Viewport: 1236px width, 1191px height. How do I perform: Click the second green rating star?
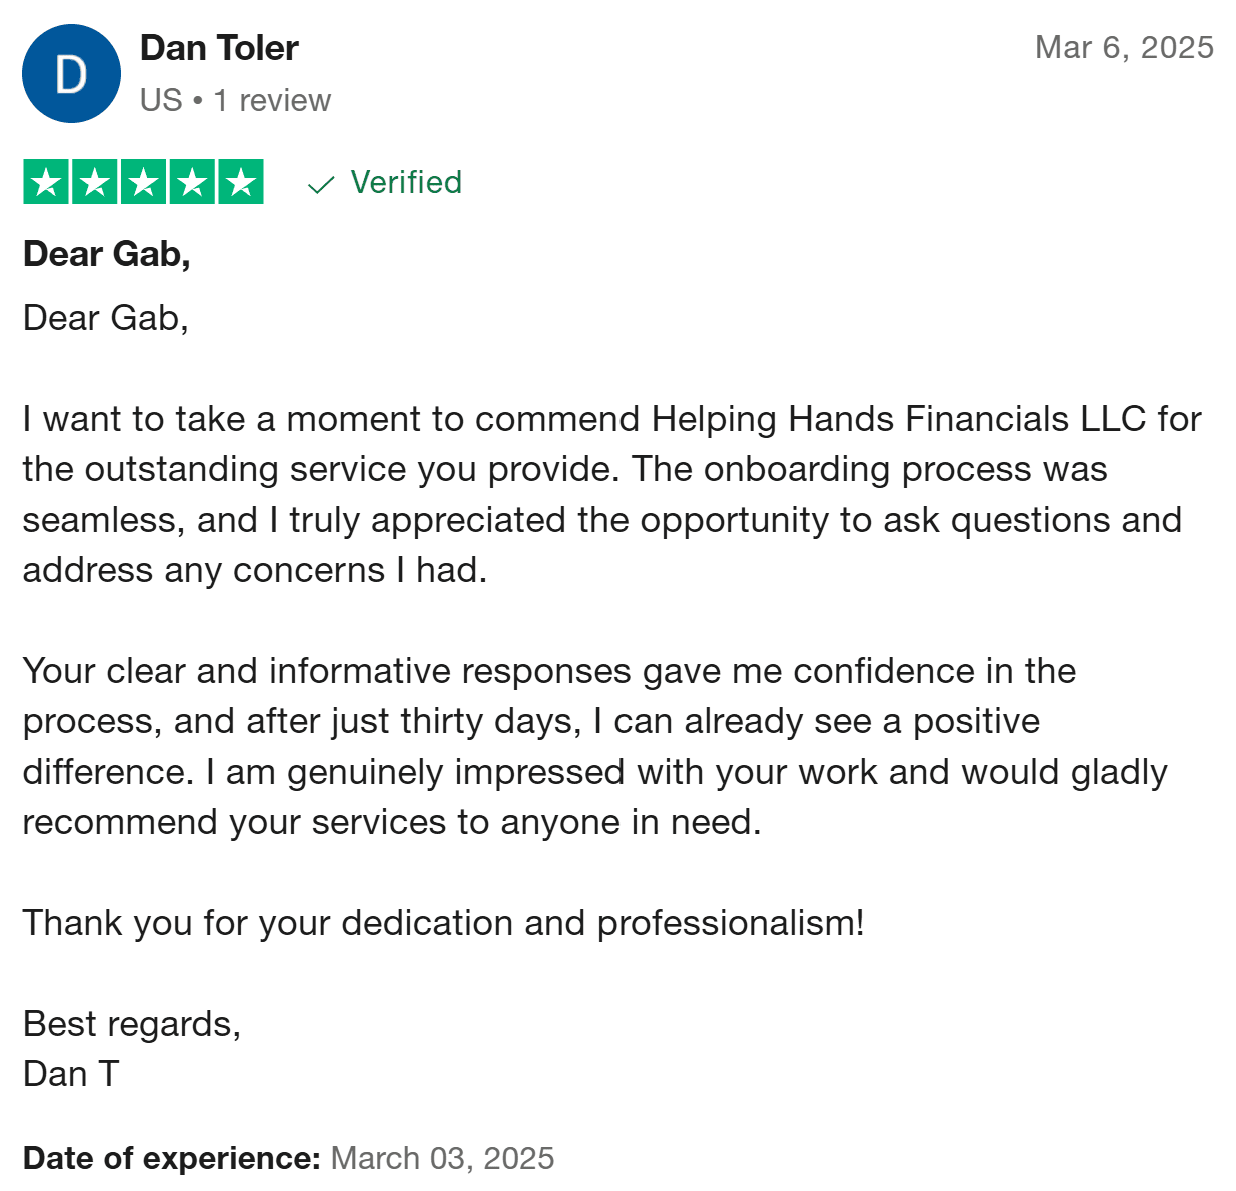(95, 182)
